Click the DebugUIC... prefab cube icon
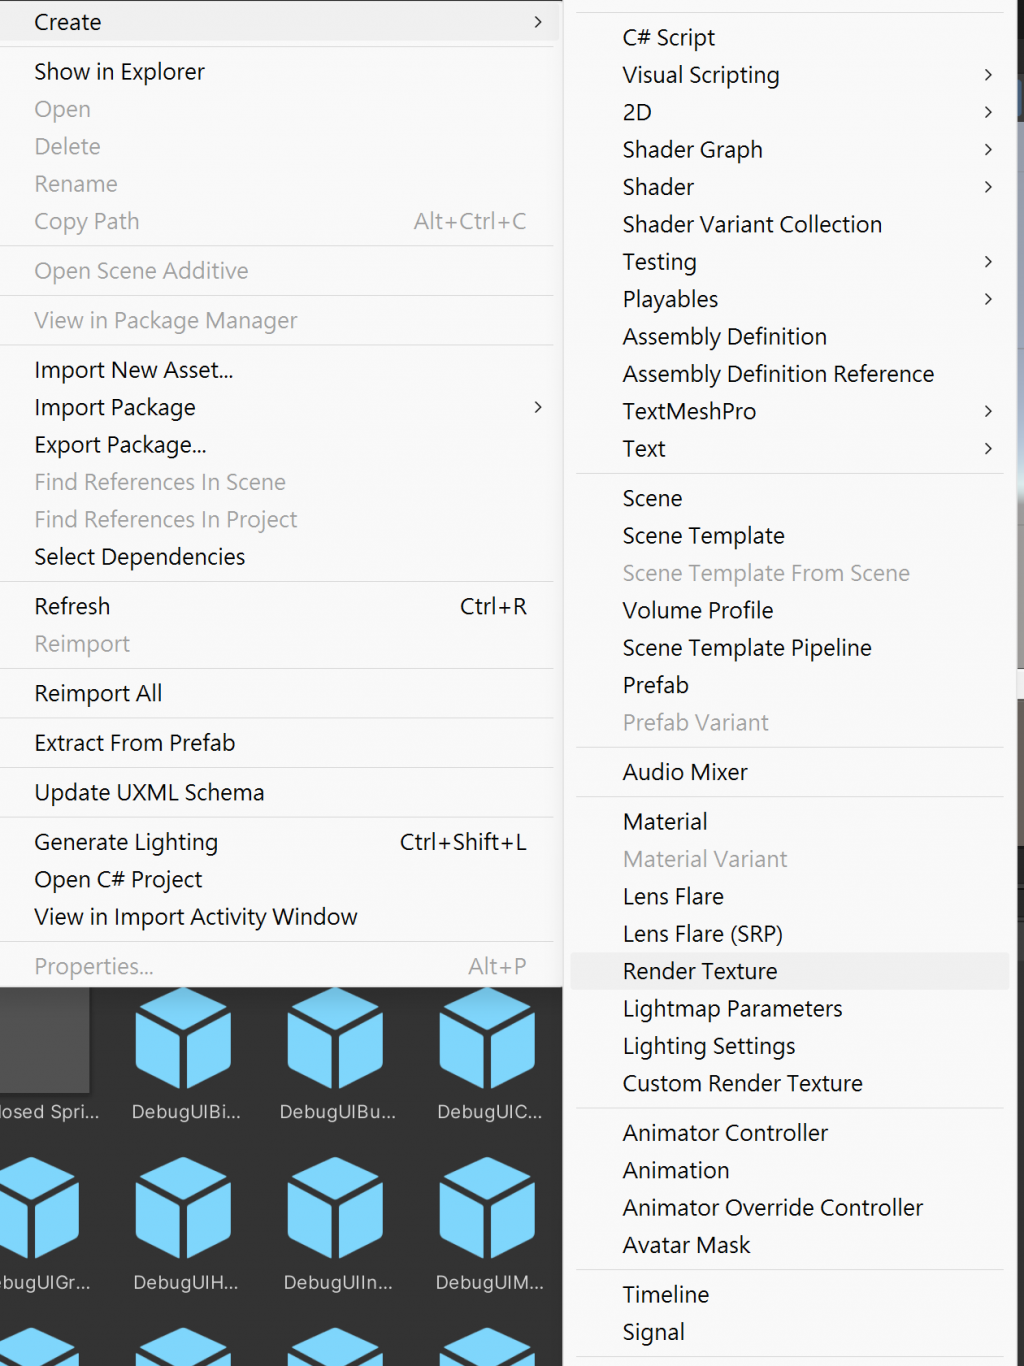Viewport: 1024px width, 1366px height. pos(488,1040)
